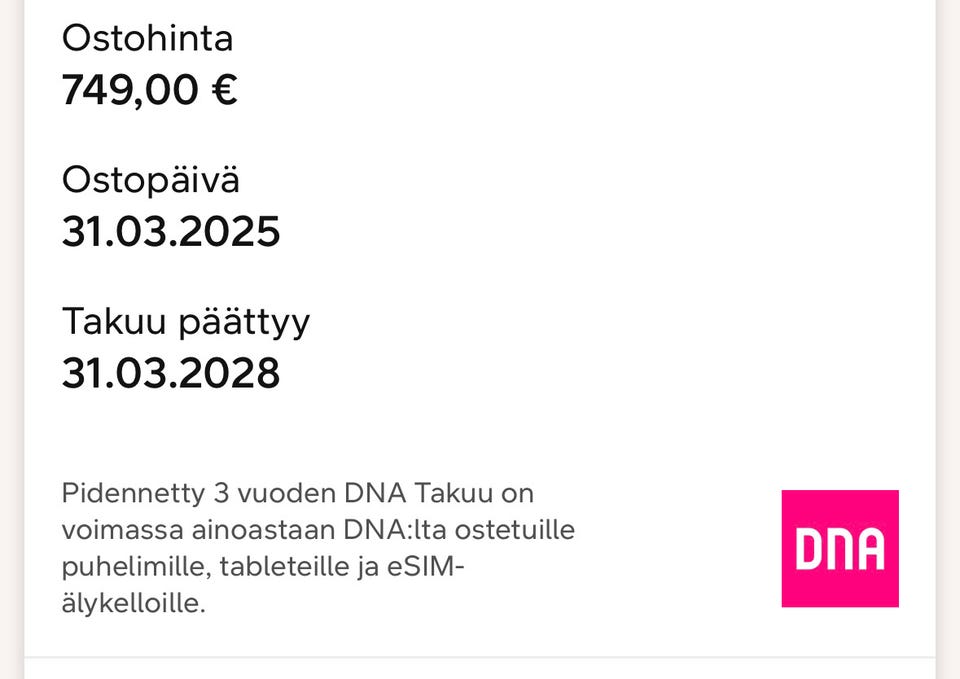Click the word älykelloille in the note

point(133,604)
